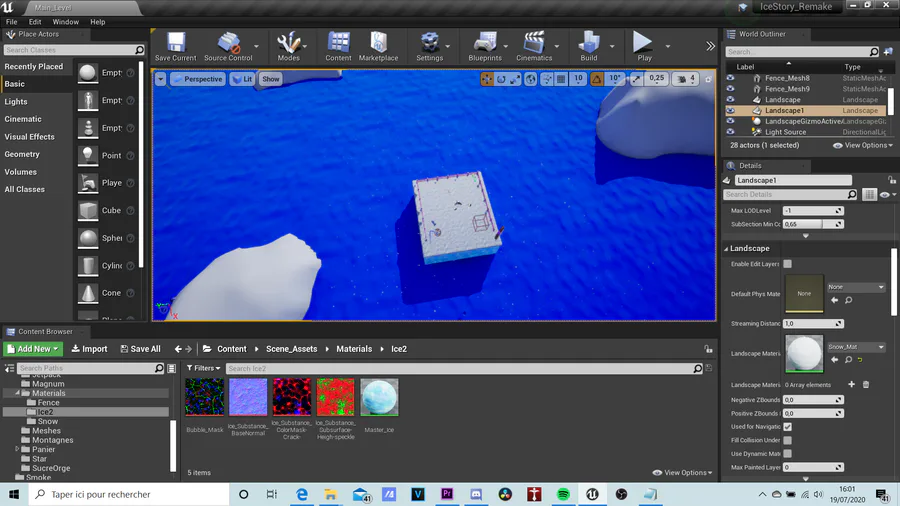Toggle rotation snap angle icon
Viewport: 900px width, 506px height.
click(597, 79)
